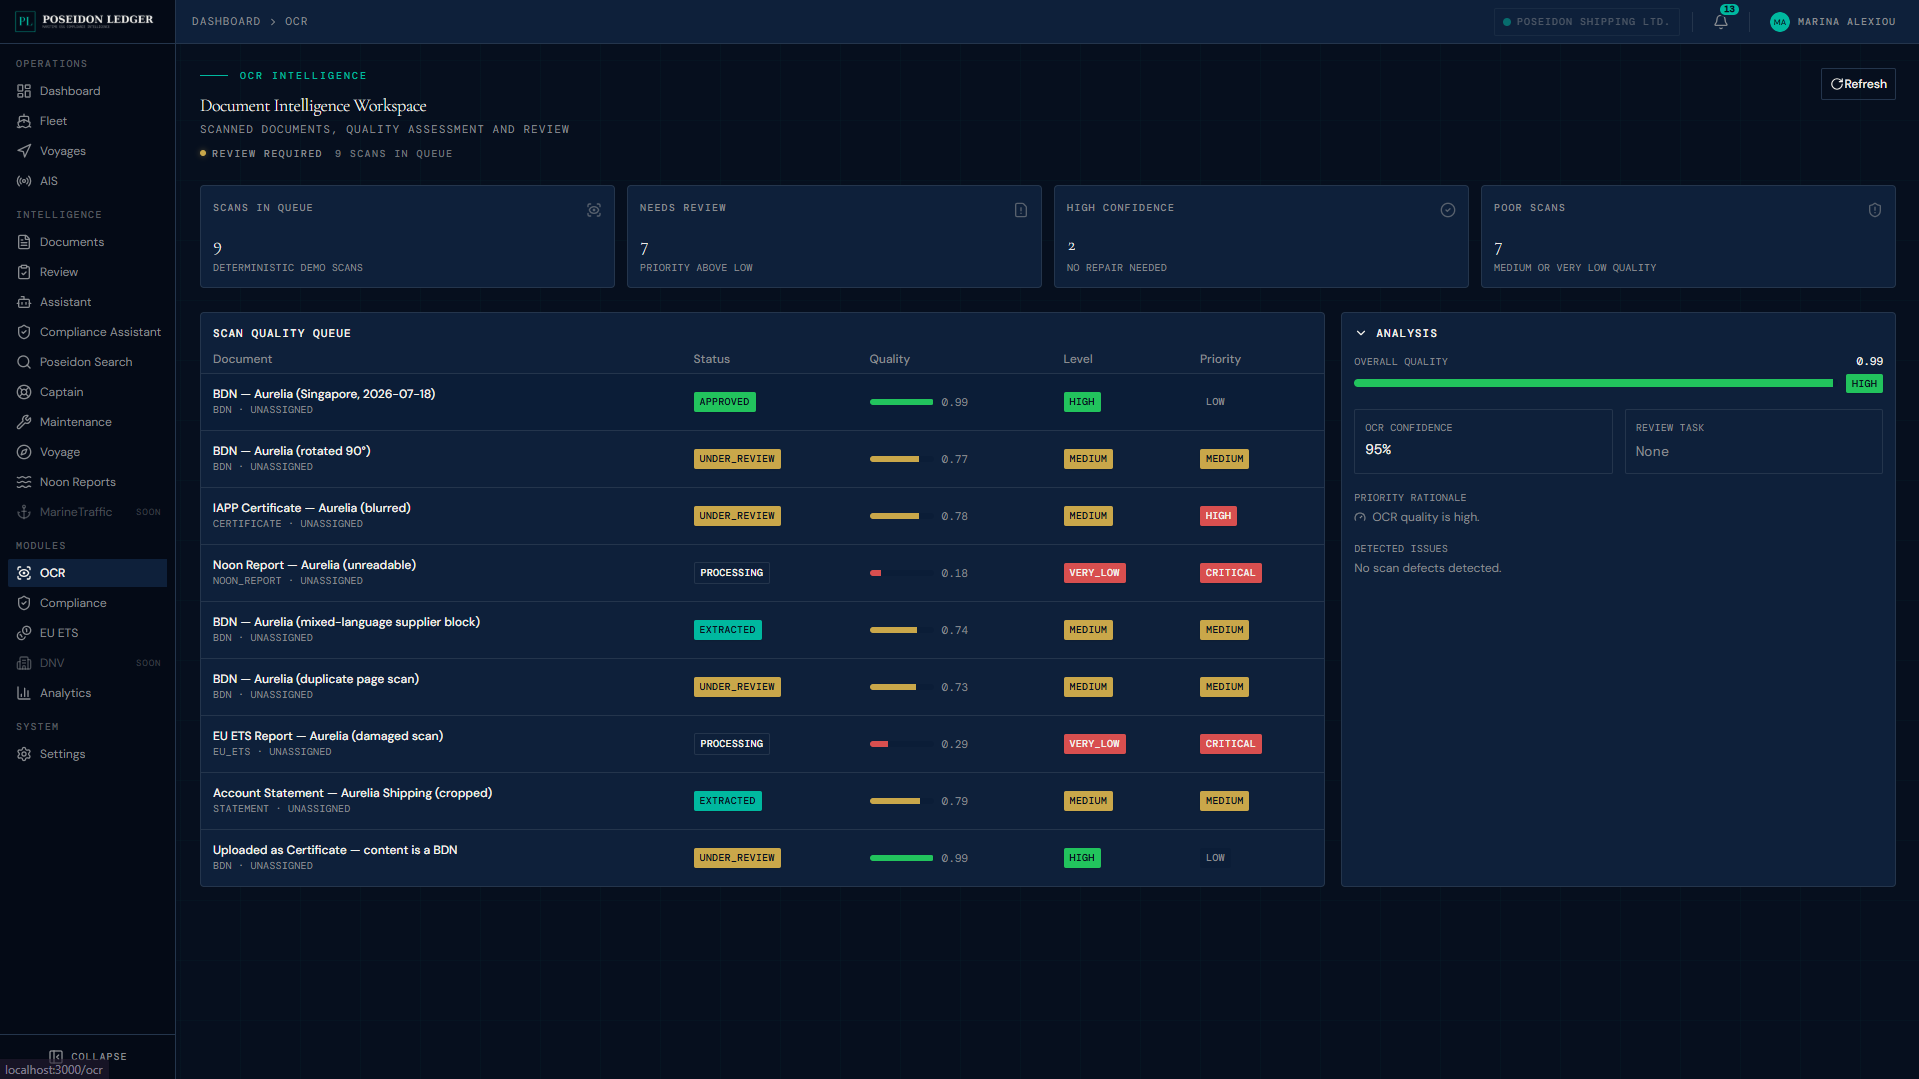Click the AIS signal icon
The image size is (1919, 1079).
[24, 181]
